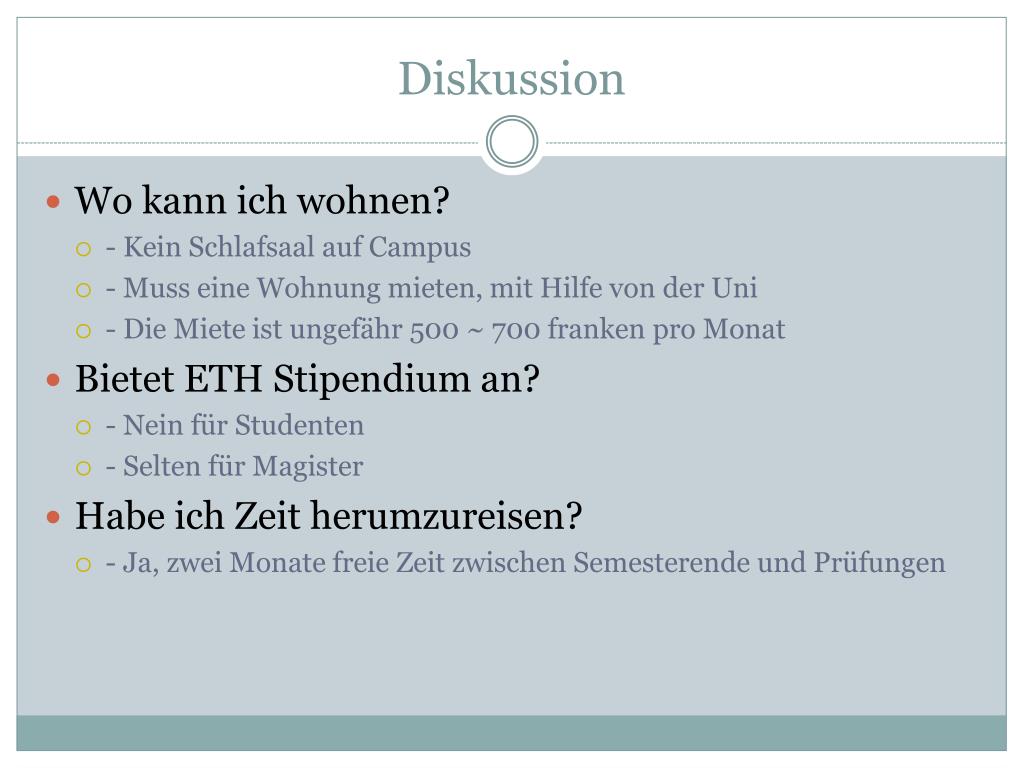Screen dimensions: 1024x768
Task: Click the yellow ring bullet before 'Kein Schlafsaal'
Action: click(83, 249)
